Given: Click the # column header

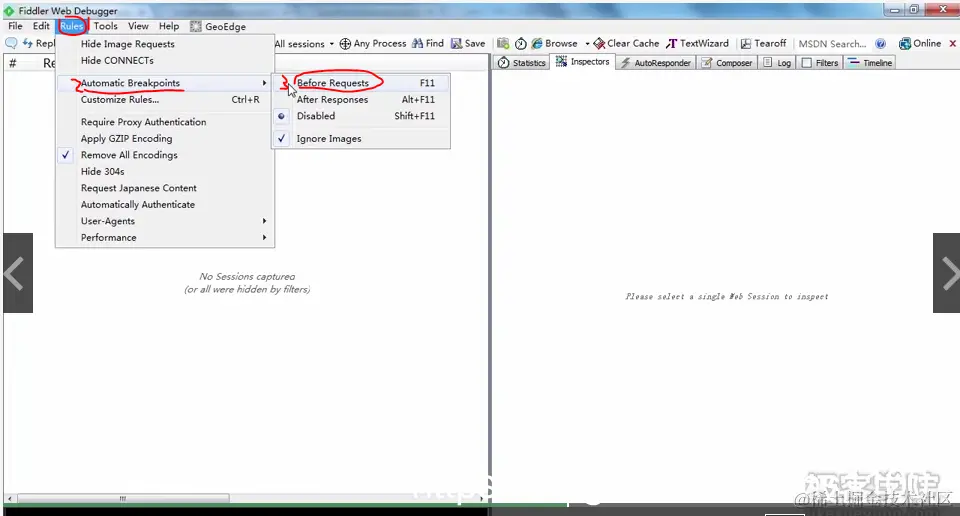Looking at the screenshot, I should click(12, 63).
